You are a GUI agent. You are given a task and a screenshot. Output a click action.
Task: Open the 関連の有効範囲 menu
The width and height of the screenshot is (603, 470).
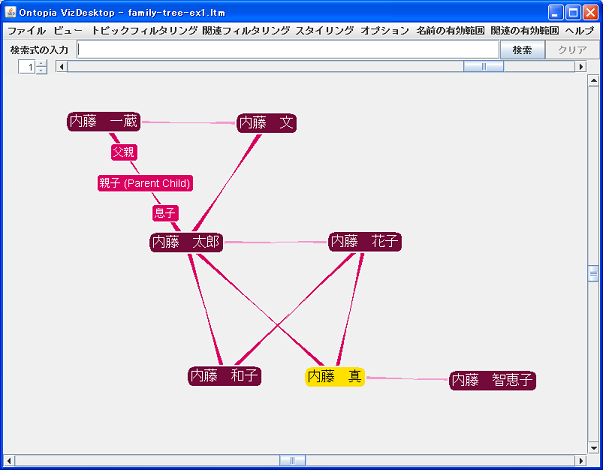click(x=525, y=31)
